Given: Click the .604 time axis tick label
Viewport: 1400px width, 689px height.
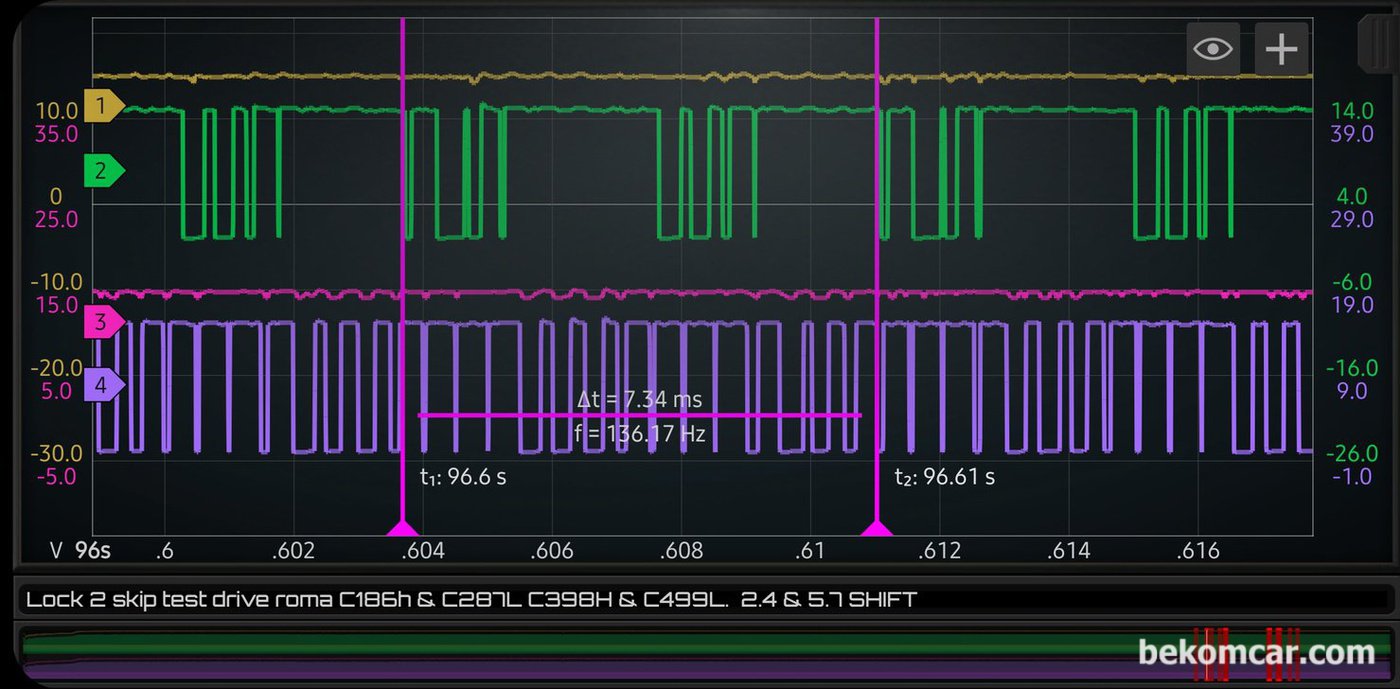Looking at the screenshot, I should (x=423, y=550).
